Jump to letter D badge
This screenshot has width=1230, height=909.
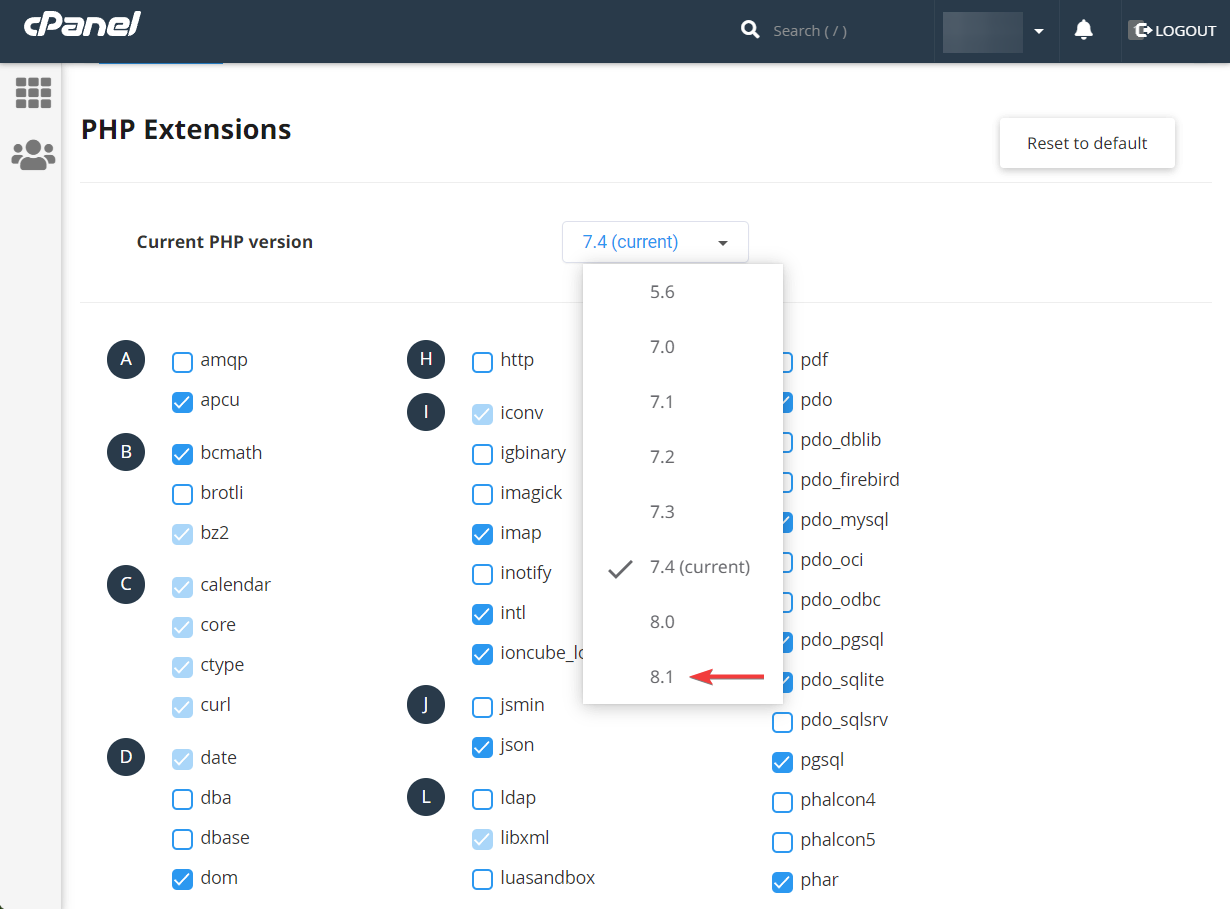(126, 758)
